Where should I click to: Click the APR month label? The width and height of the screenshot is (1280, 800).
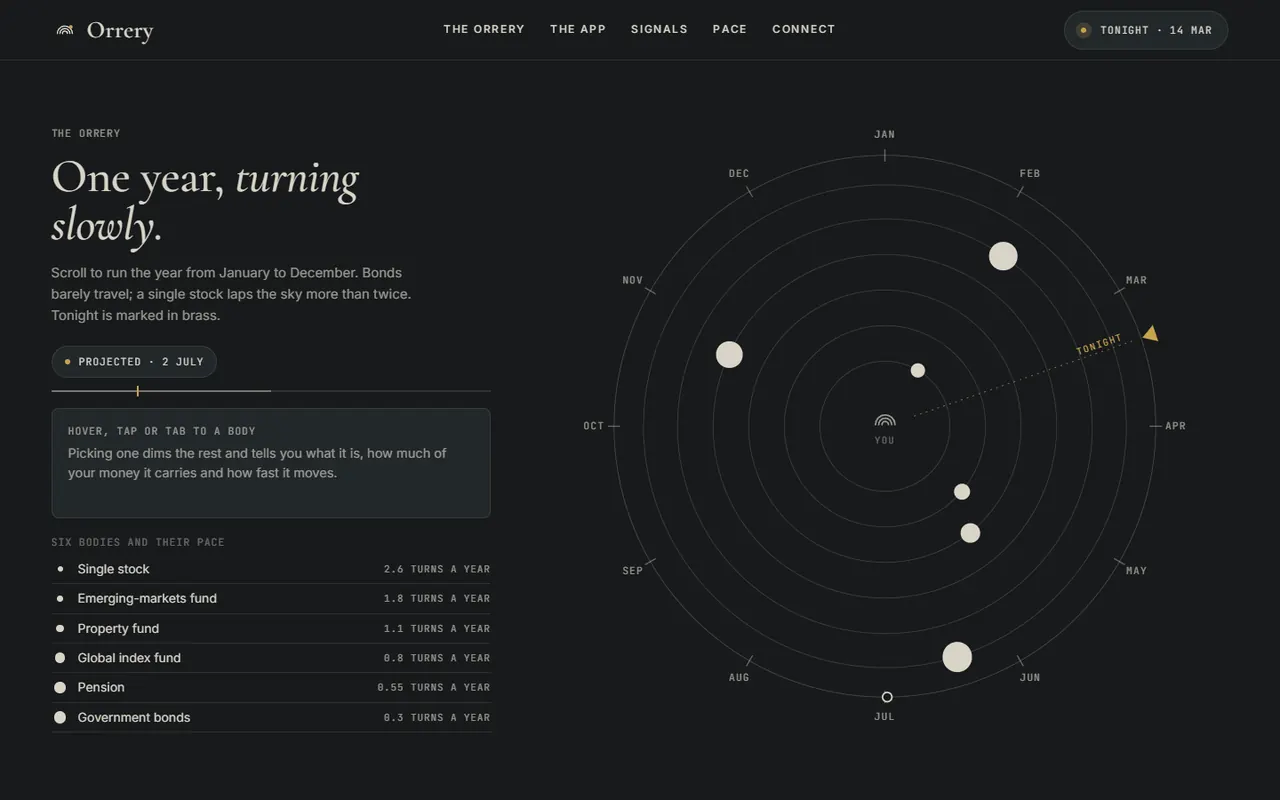1176,426
